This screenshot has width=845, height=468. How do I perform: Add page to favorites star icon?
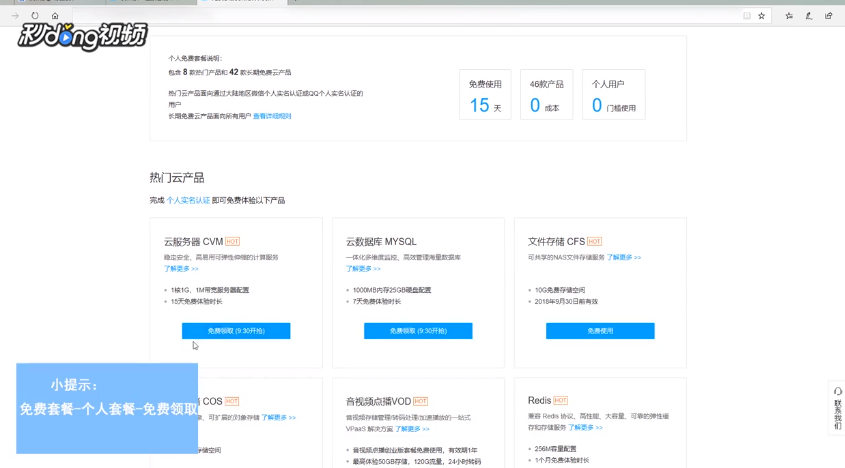761,16
